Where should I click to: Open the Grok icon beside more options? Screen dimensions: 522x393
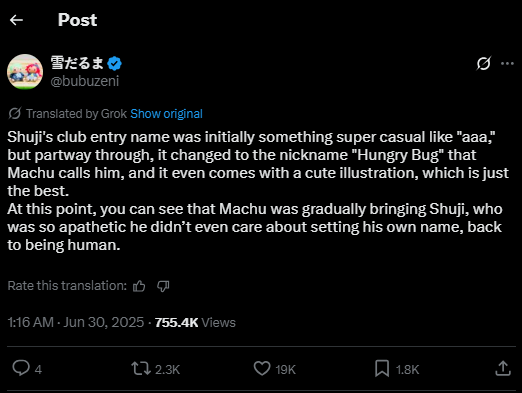click(x=483, y=63)
